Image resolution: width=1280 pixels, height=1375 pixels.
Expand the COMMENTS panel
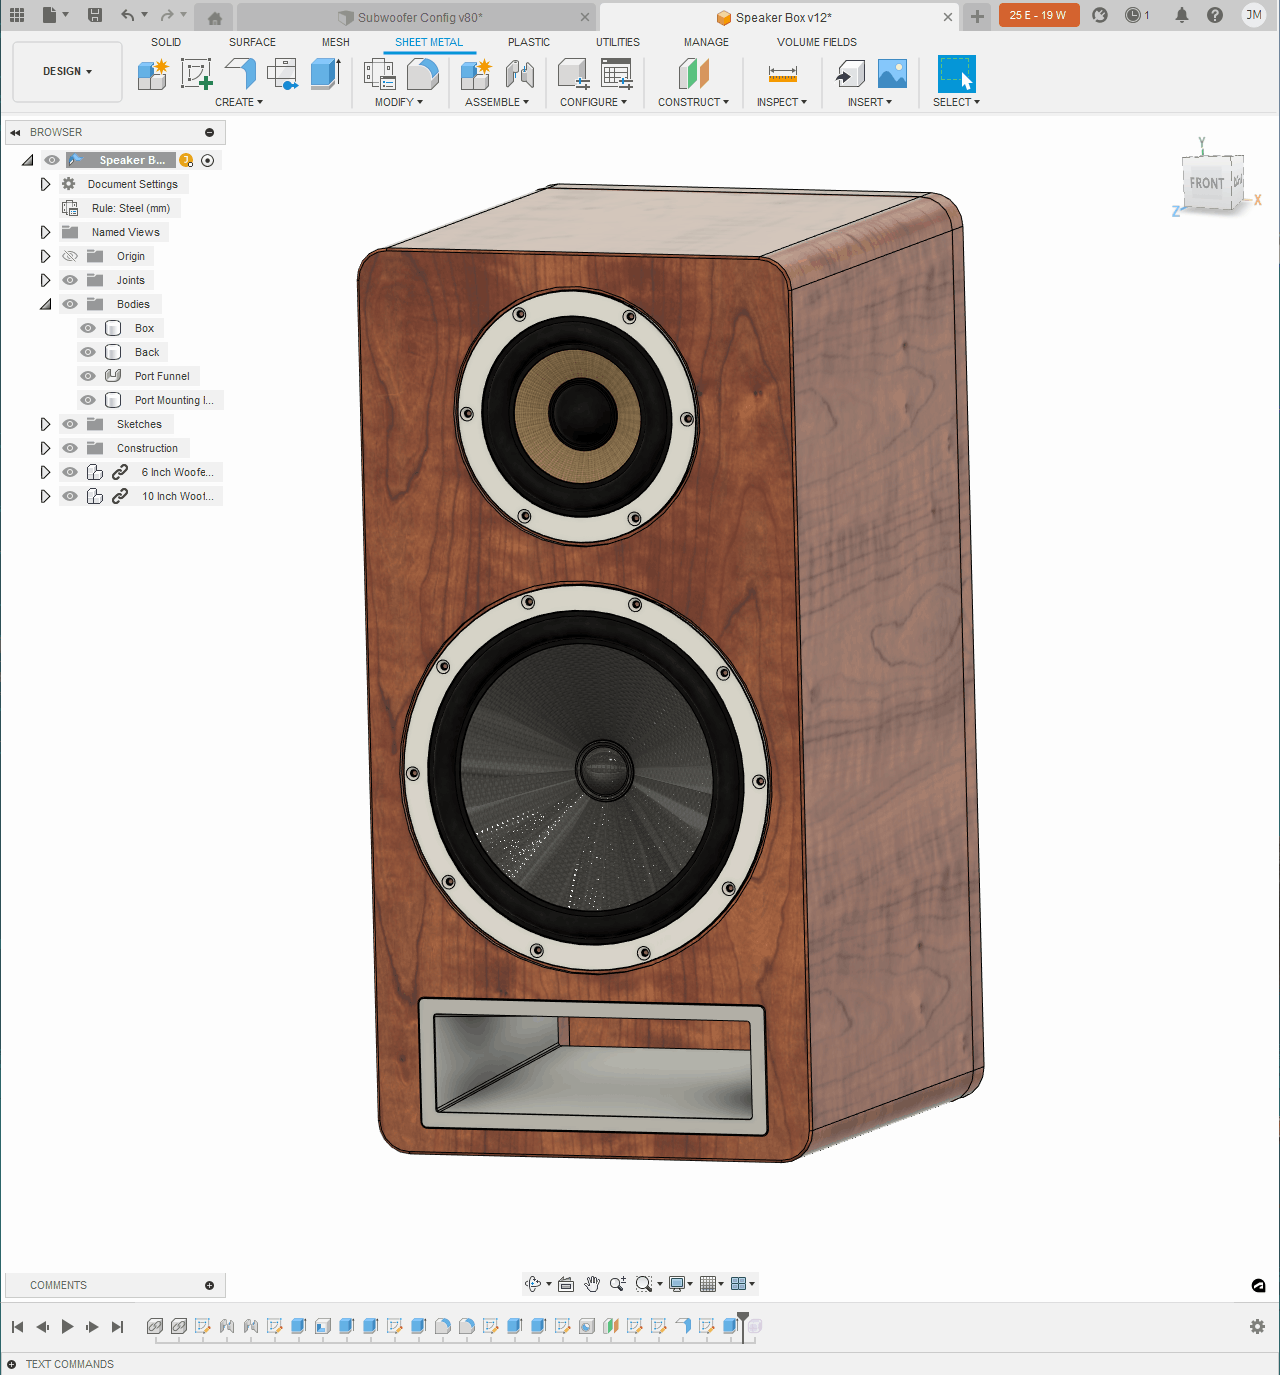coord(209,1285)
